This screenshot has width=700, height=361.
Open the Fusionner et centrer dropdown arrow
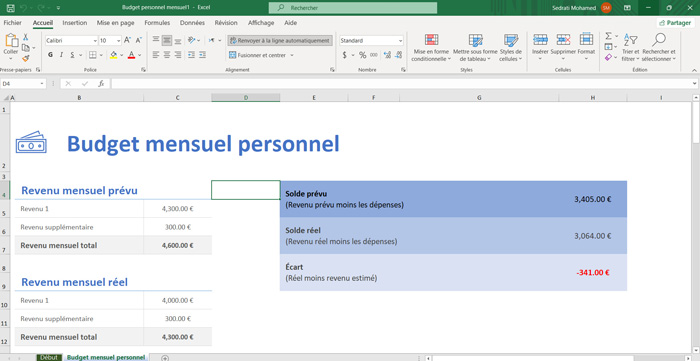tap(292, 55)
